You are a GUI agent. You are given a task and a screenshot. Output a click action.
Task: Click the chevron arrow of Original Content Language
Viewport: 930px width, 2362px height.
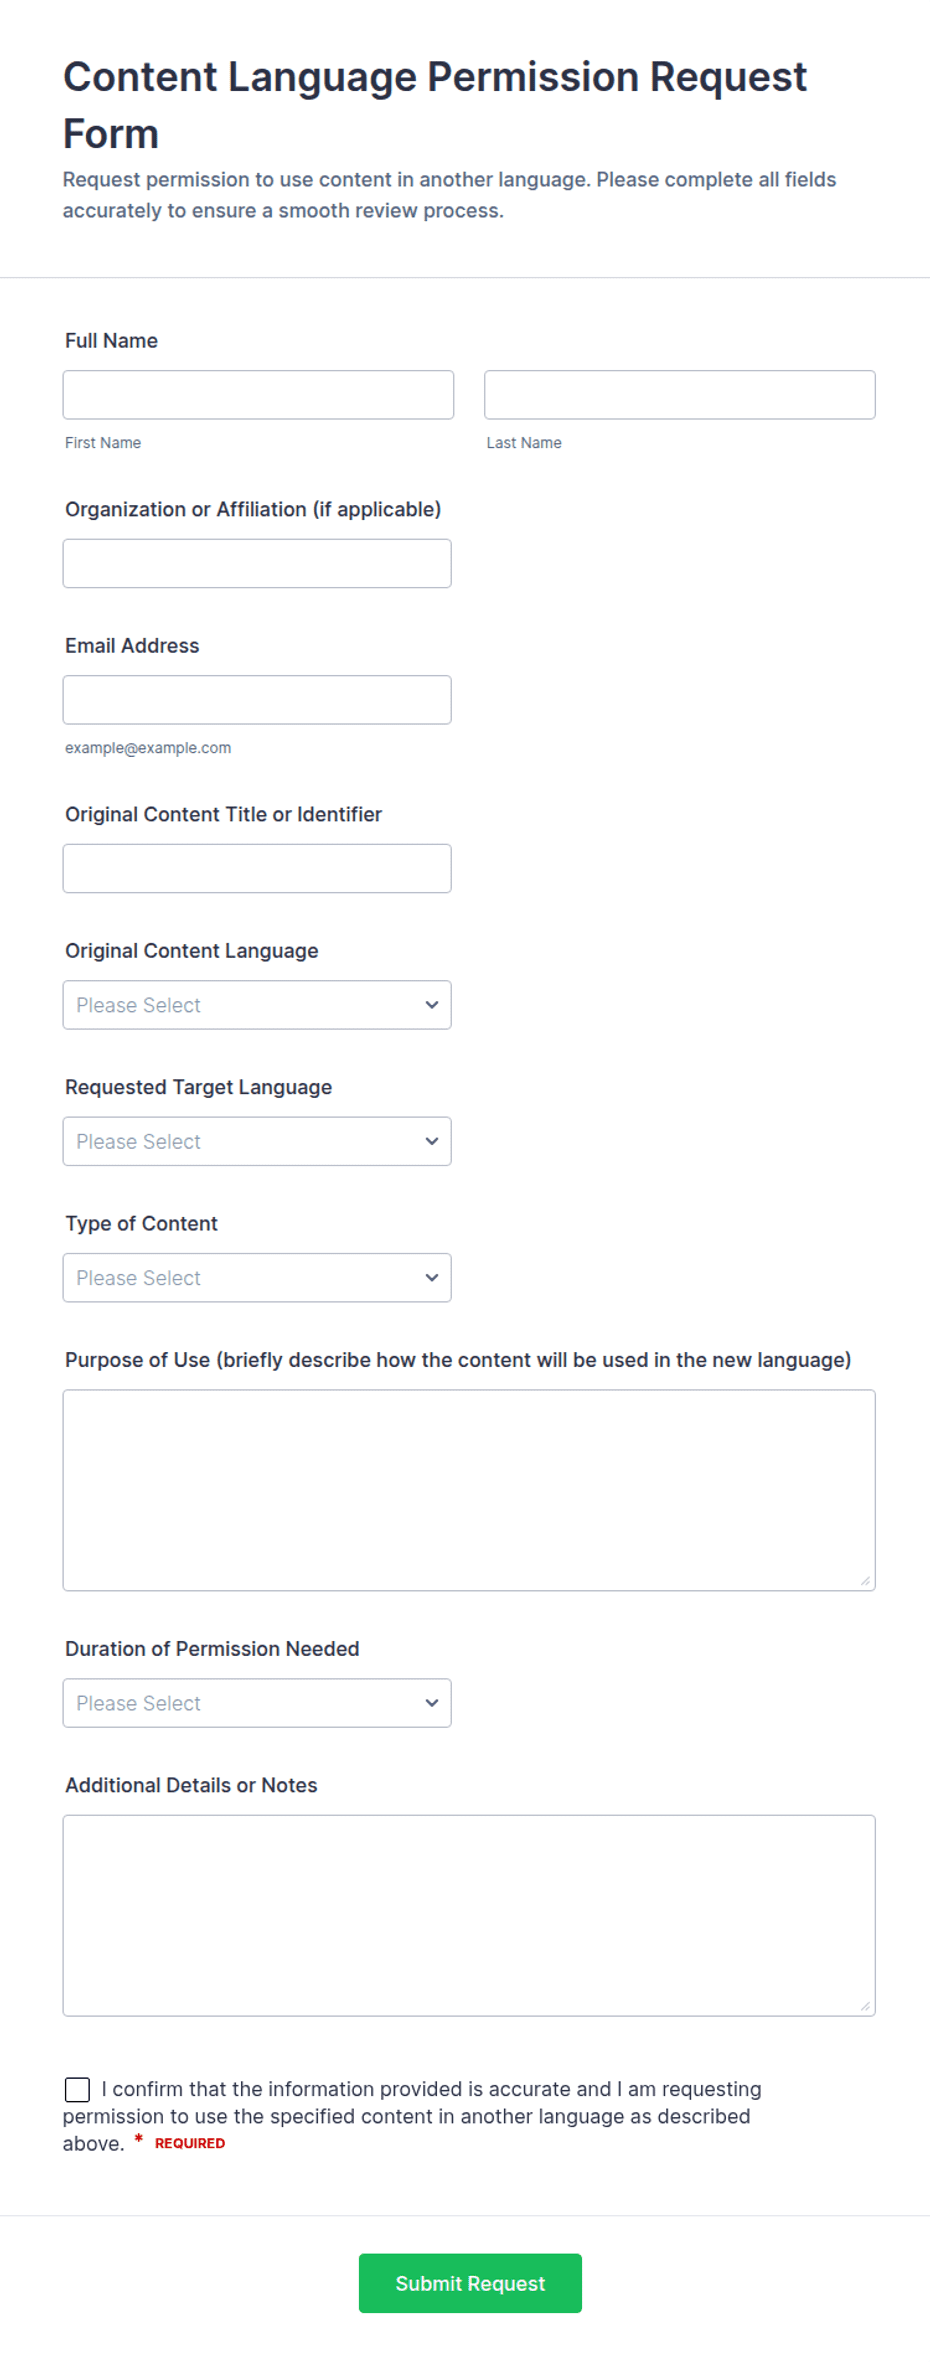432,1005
